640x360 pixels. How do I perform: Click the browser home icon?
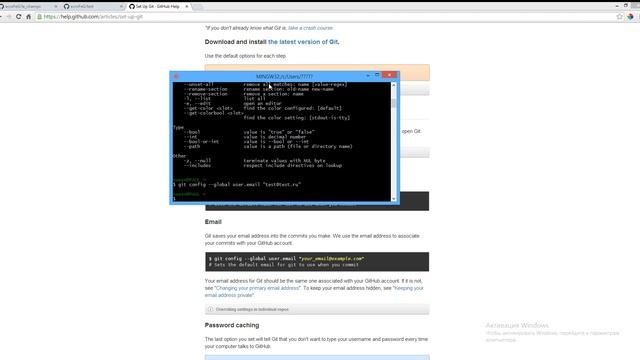click(x=28, y=17)
